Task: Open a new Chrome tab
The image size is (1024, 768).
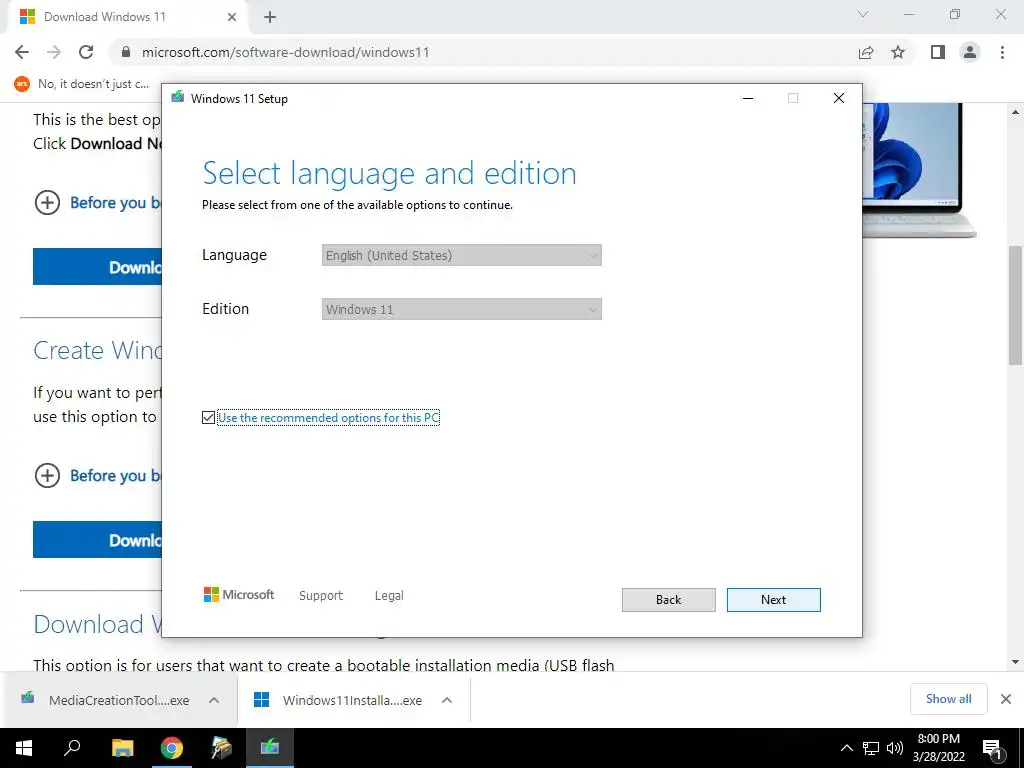Action: 270,17
